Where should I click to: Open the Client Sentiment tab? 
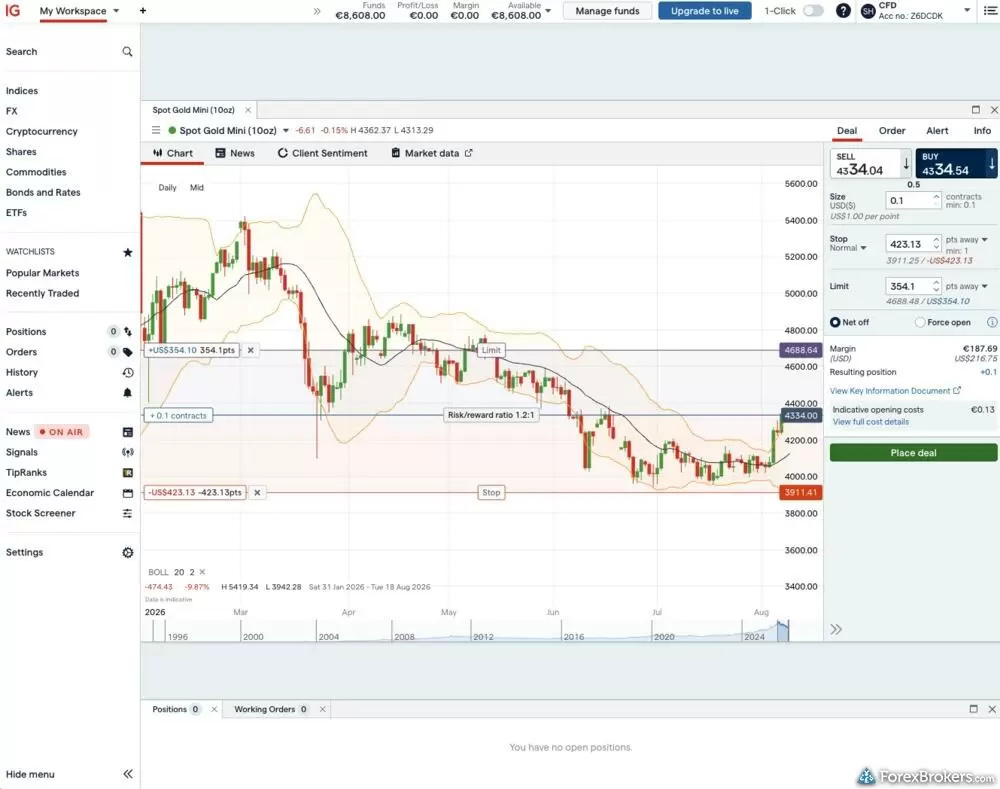click(x=323, y=153)
